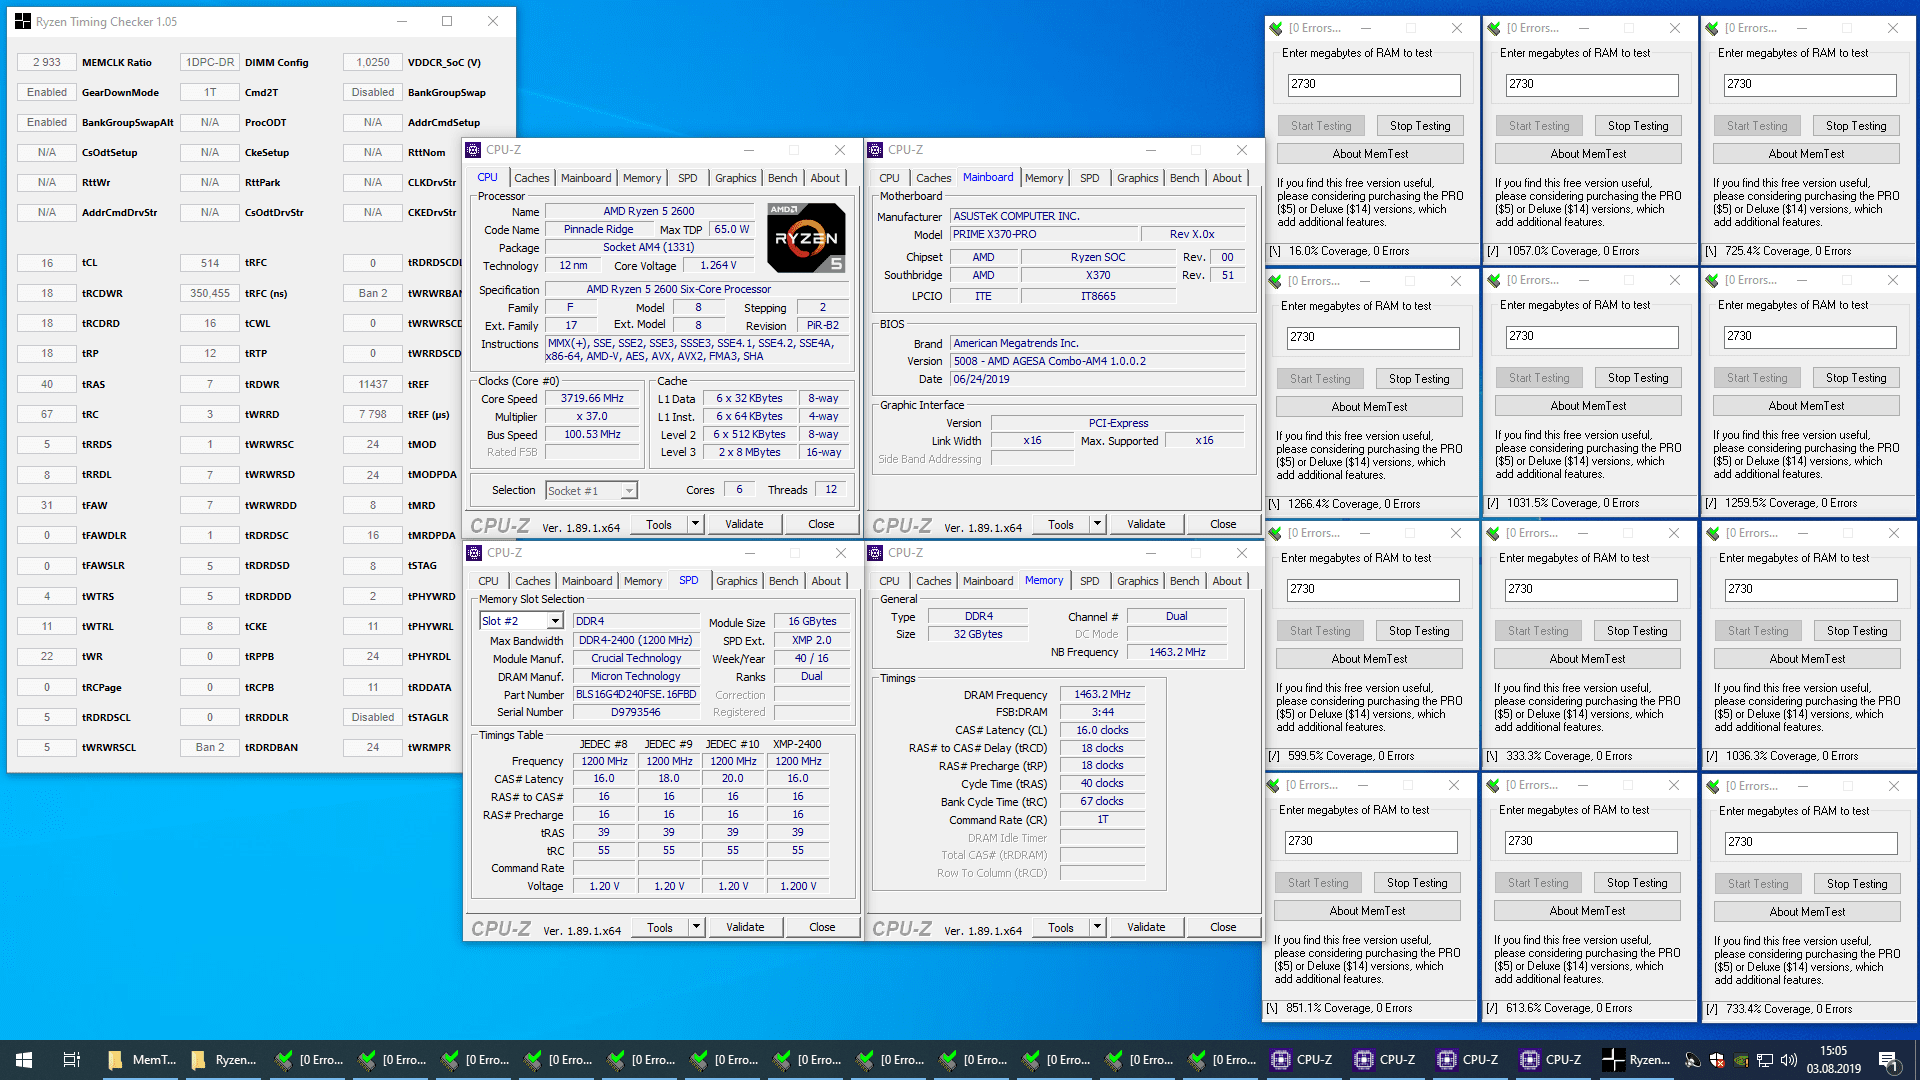Click MemTest title icon, 1259.5% Coverage window
The height and width of the screenshot is (1080, 1920).
pyautogui.click(x=1712, y=281)
